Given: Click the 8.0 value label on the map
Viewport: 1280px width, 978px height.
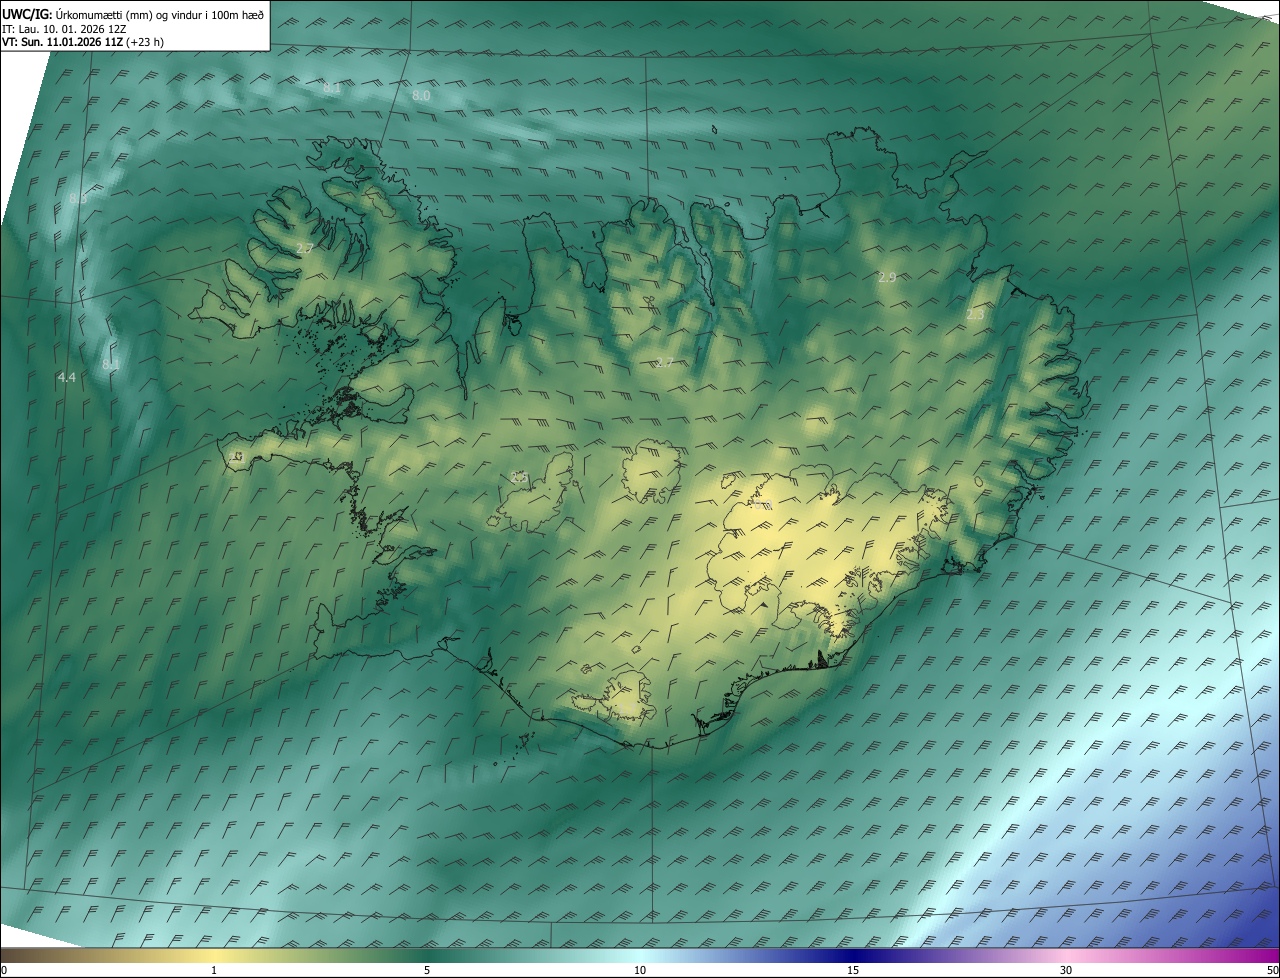Looking at the screenshot, I should pos(421,95).
